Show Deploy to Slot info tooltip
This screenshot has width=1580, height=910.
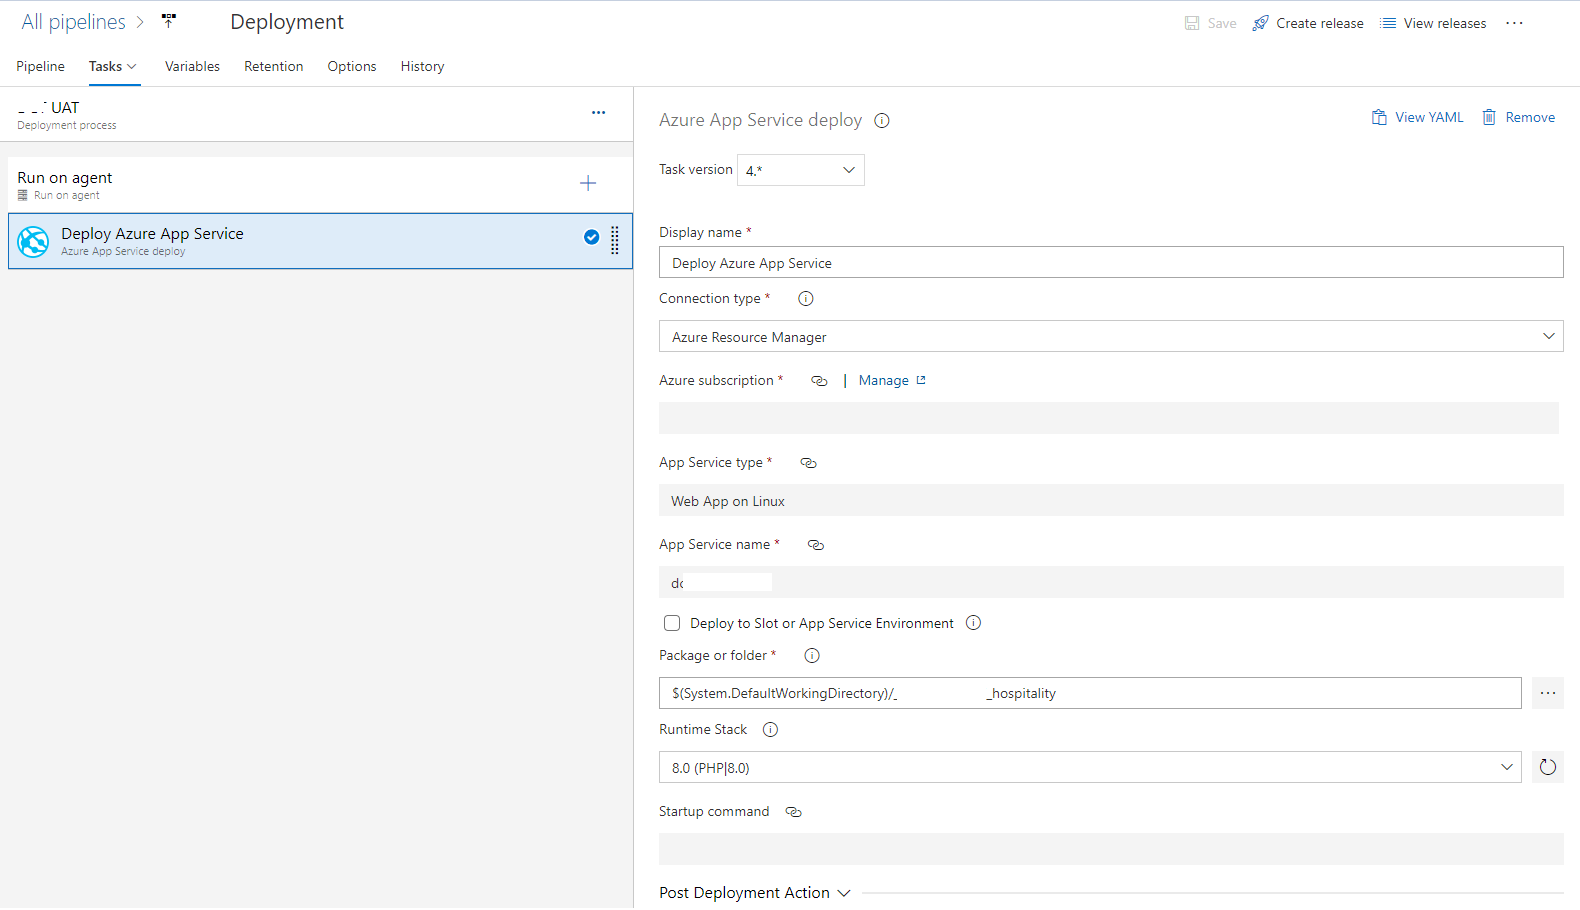tap(973, 623)
